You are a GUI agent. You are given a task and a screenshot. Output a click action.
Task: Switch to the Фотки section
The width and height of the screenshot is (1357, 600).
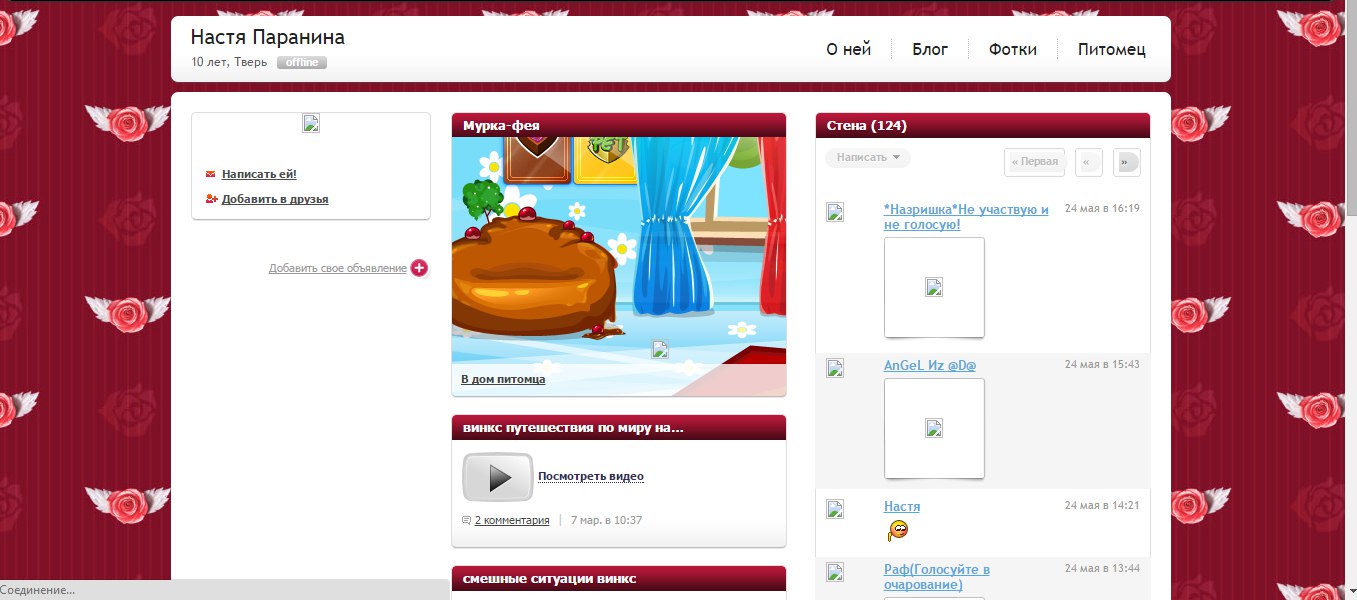(1013, 50)
